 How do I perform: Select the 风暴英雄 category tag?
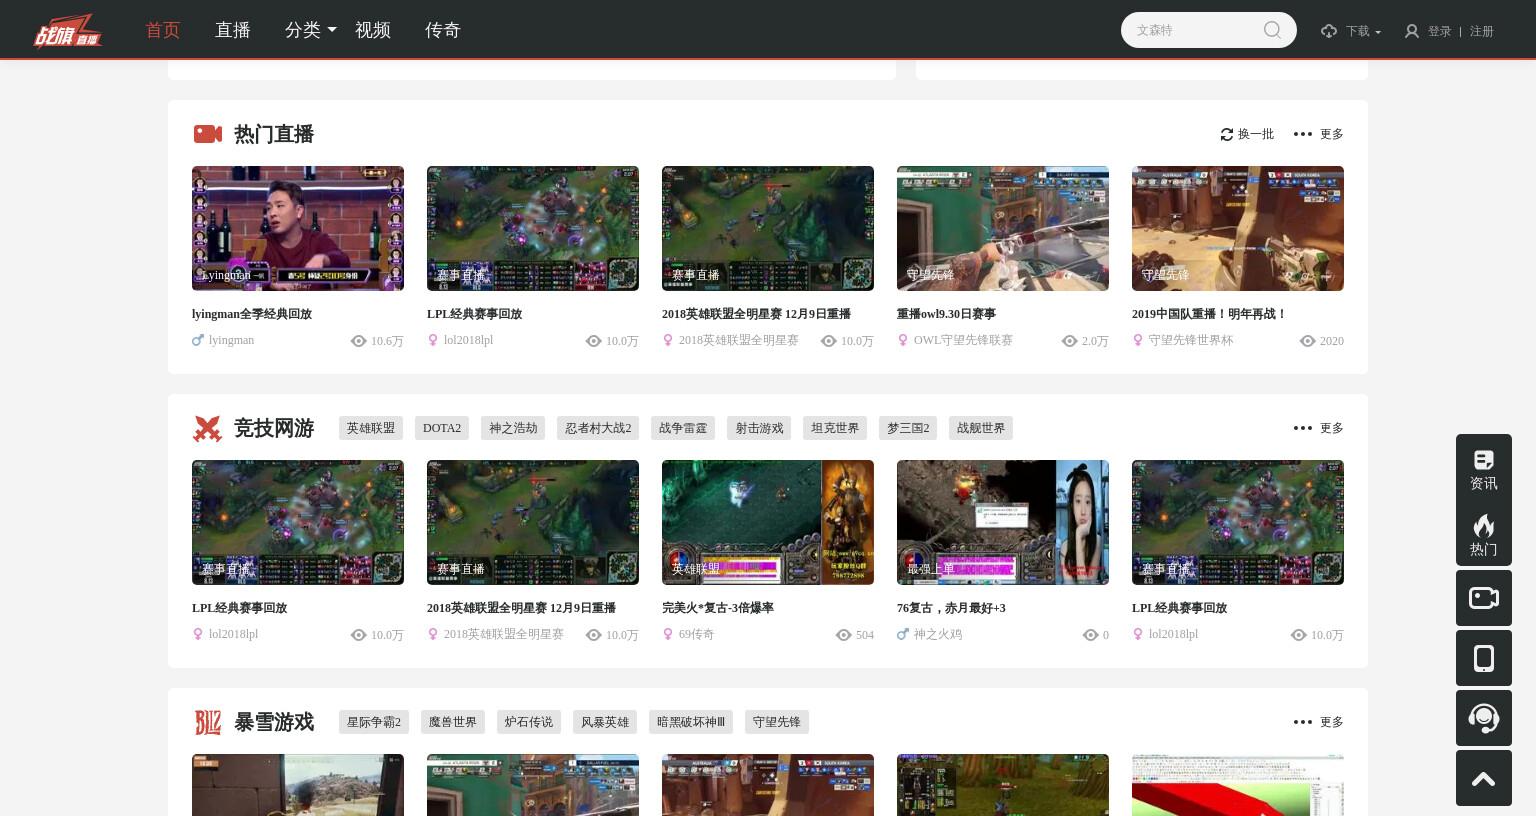coord(605,722)
